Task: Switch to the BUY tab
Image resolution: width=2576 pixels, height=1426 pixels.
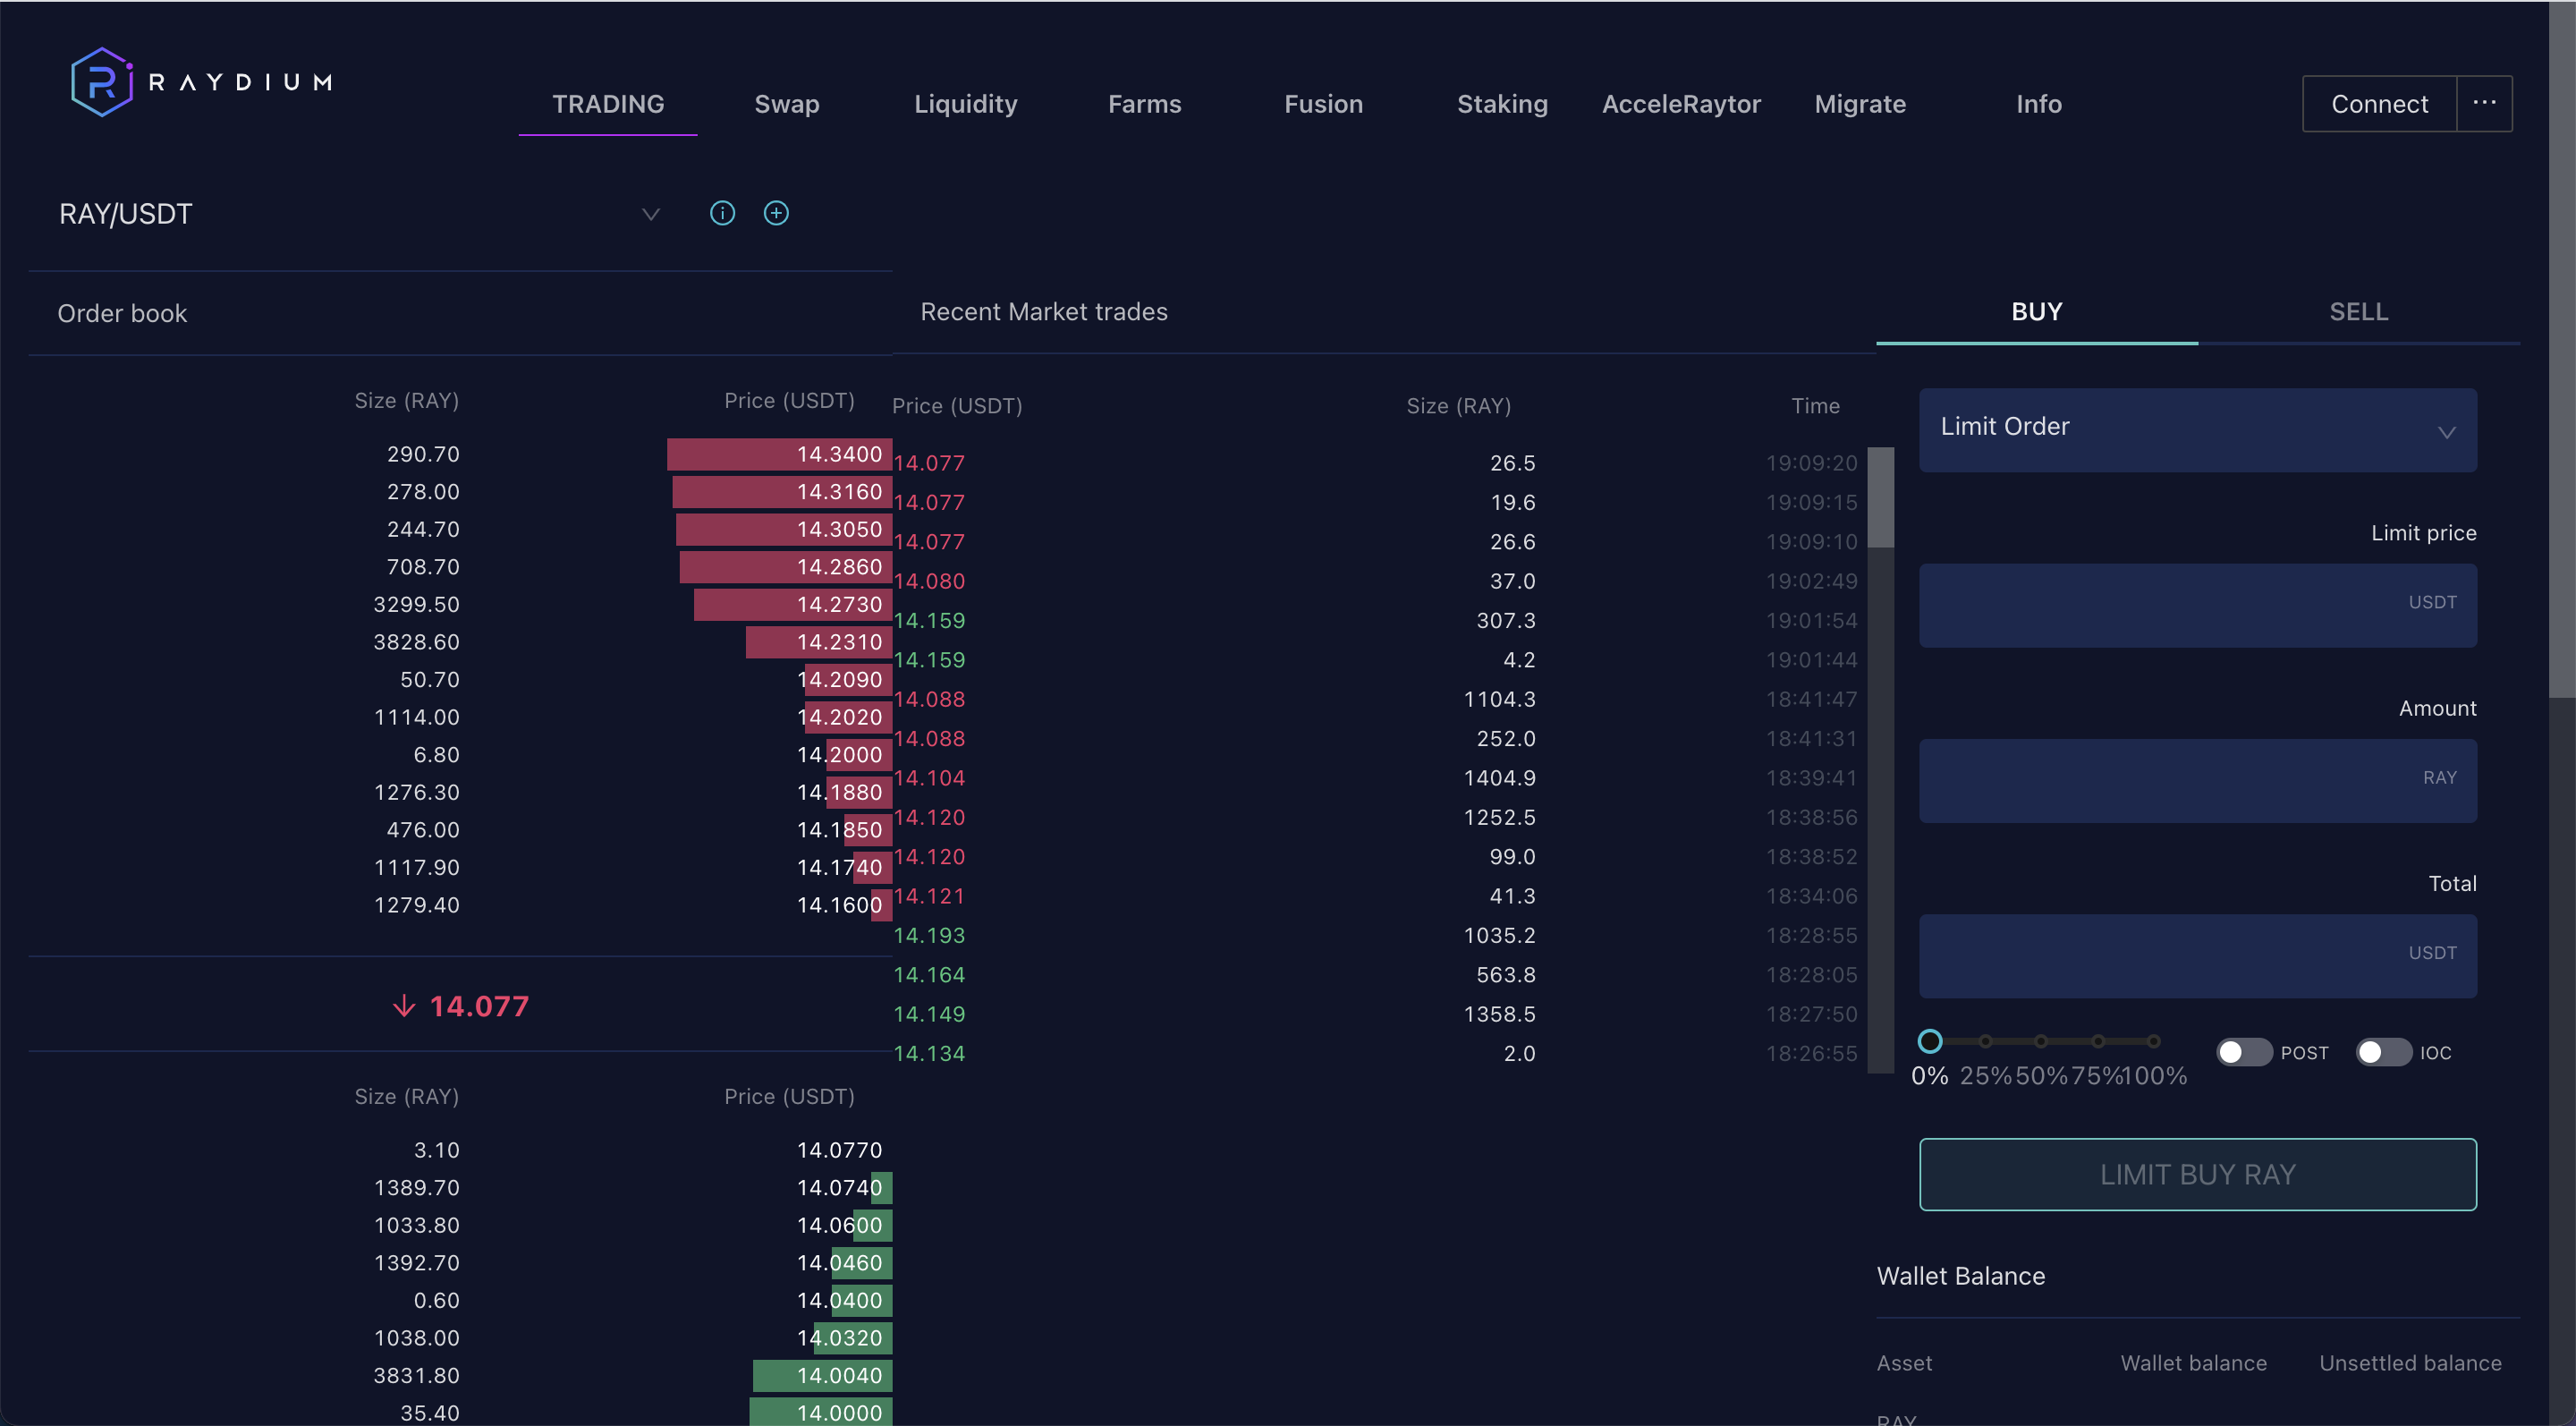Action: tap(2036, 312)
